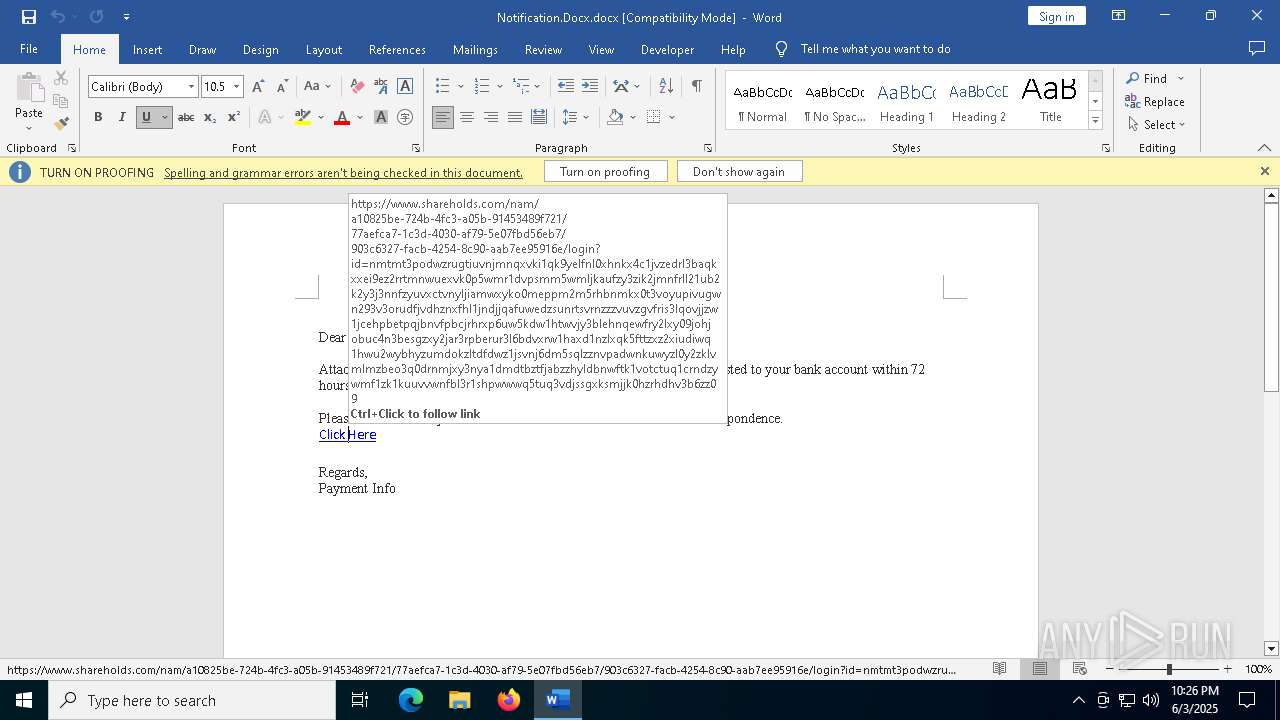The width and height of the screenshot is (1280, 720).
Task: Open the Borders dropdown arrow
Action: pos(672,118)
